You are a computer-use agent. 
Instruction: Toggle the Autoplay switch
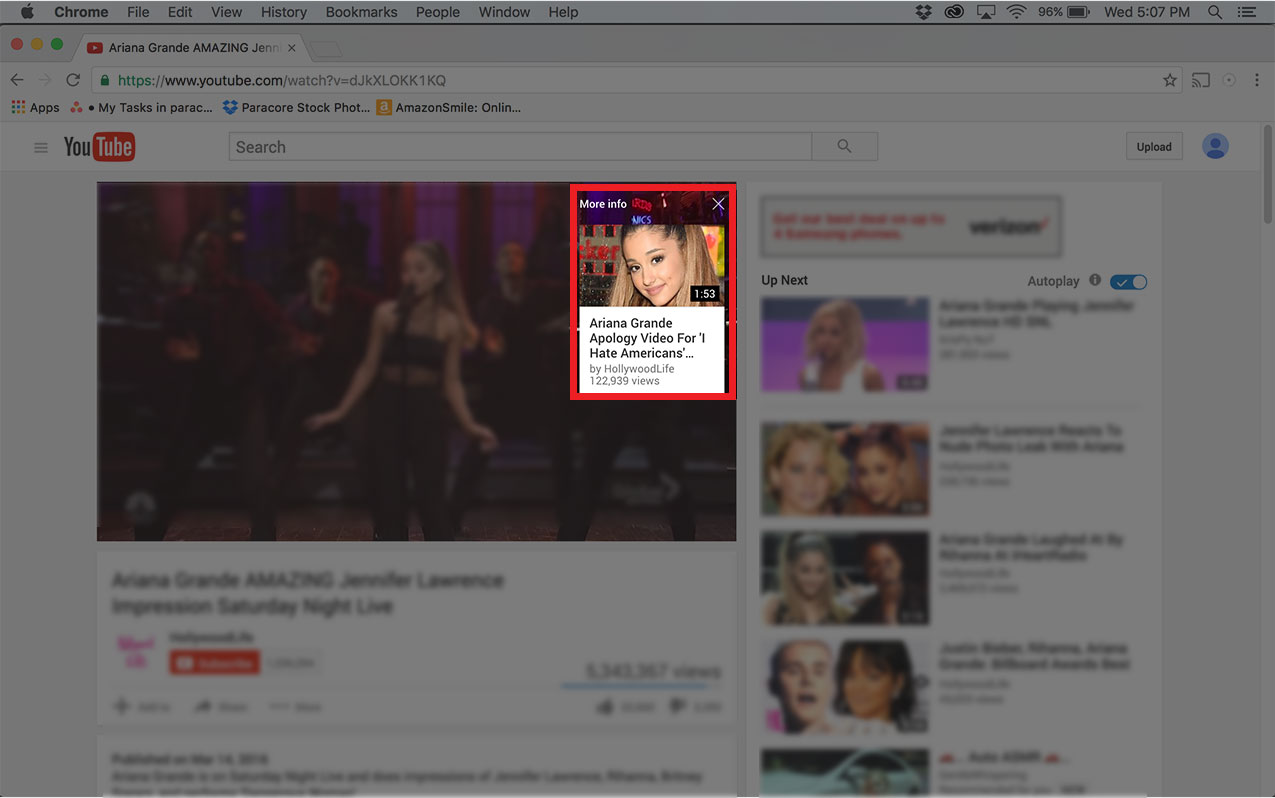click(x=1129, y=282)
